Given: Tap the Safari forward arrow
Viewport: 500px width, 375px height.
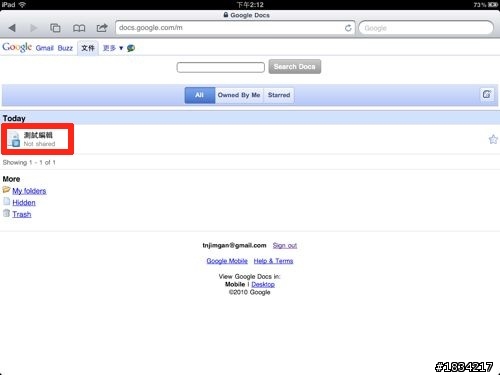Looking at the screenshot, I should 34,28.
